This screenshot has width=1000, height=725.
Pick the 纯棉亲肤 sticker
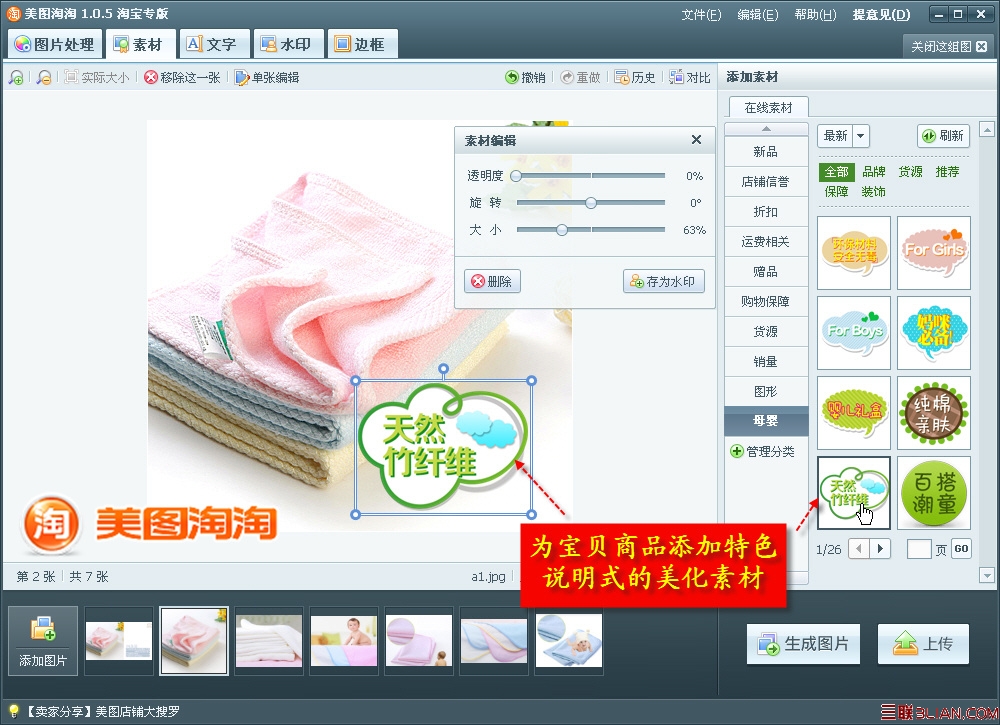coord(934,413)
